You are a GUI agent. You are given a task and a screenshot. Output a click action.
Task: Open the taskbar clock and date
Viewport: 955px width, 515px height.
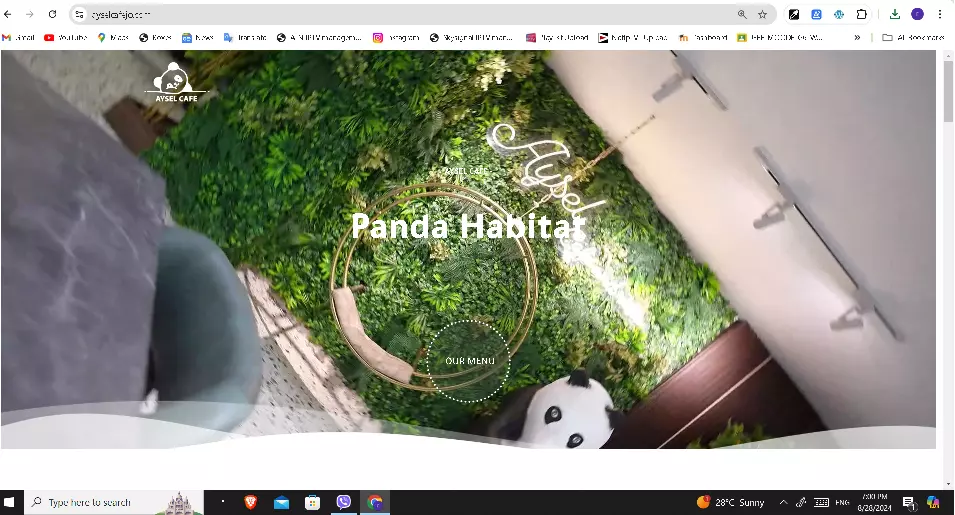(x=875, y=502)
